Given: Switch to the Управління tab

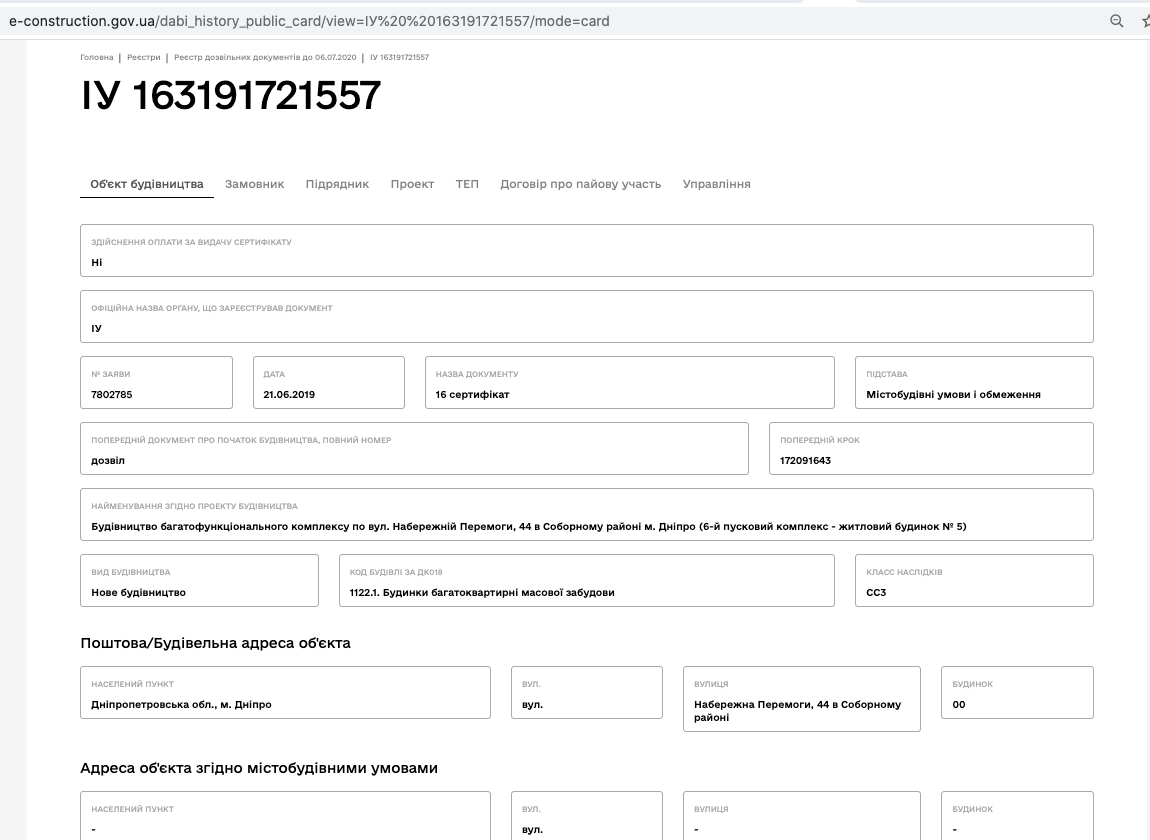Looking at the screenshot, I should pyautogui.click(x=717, y=184).
